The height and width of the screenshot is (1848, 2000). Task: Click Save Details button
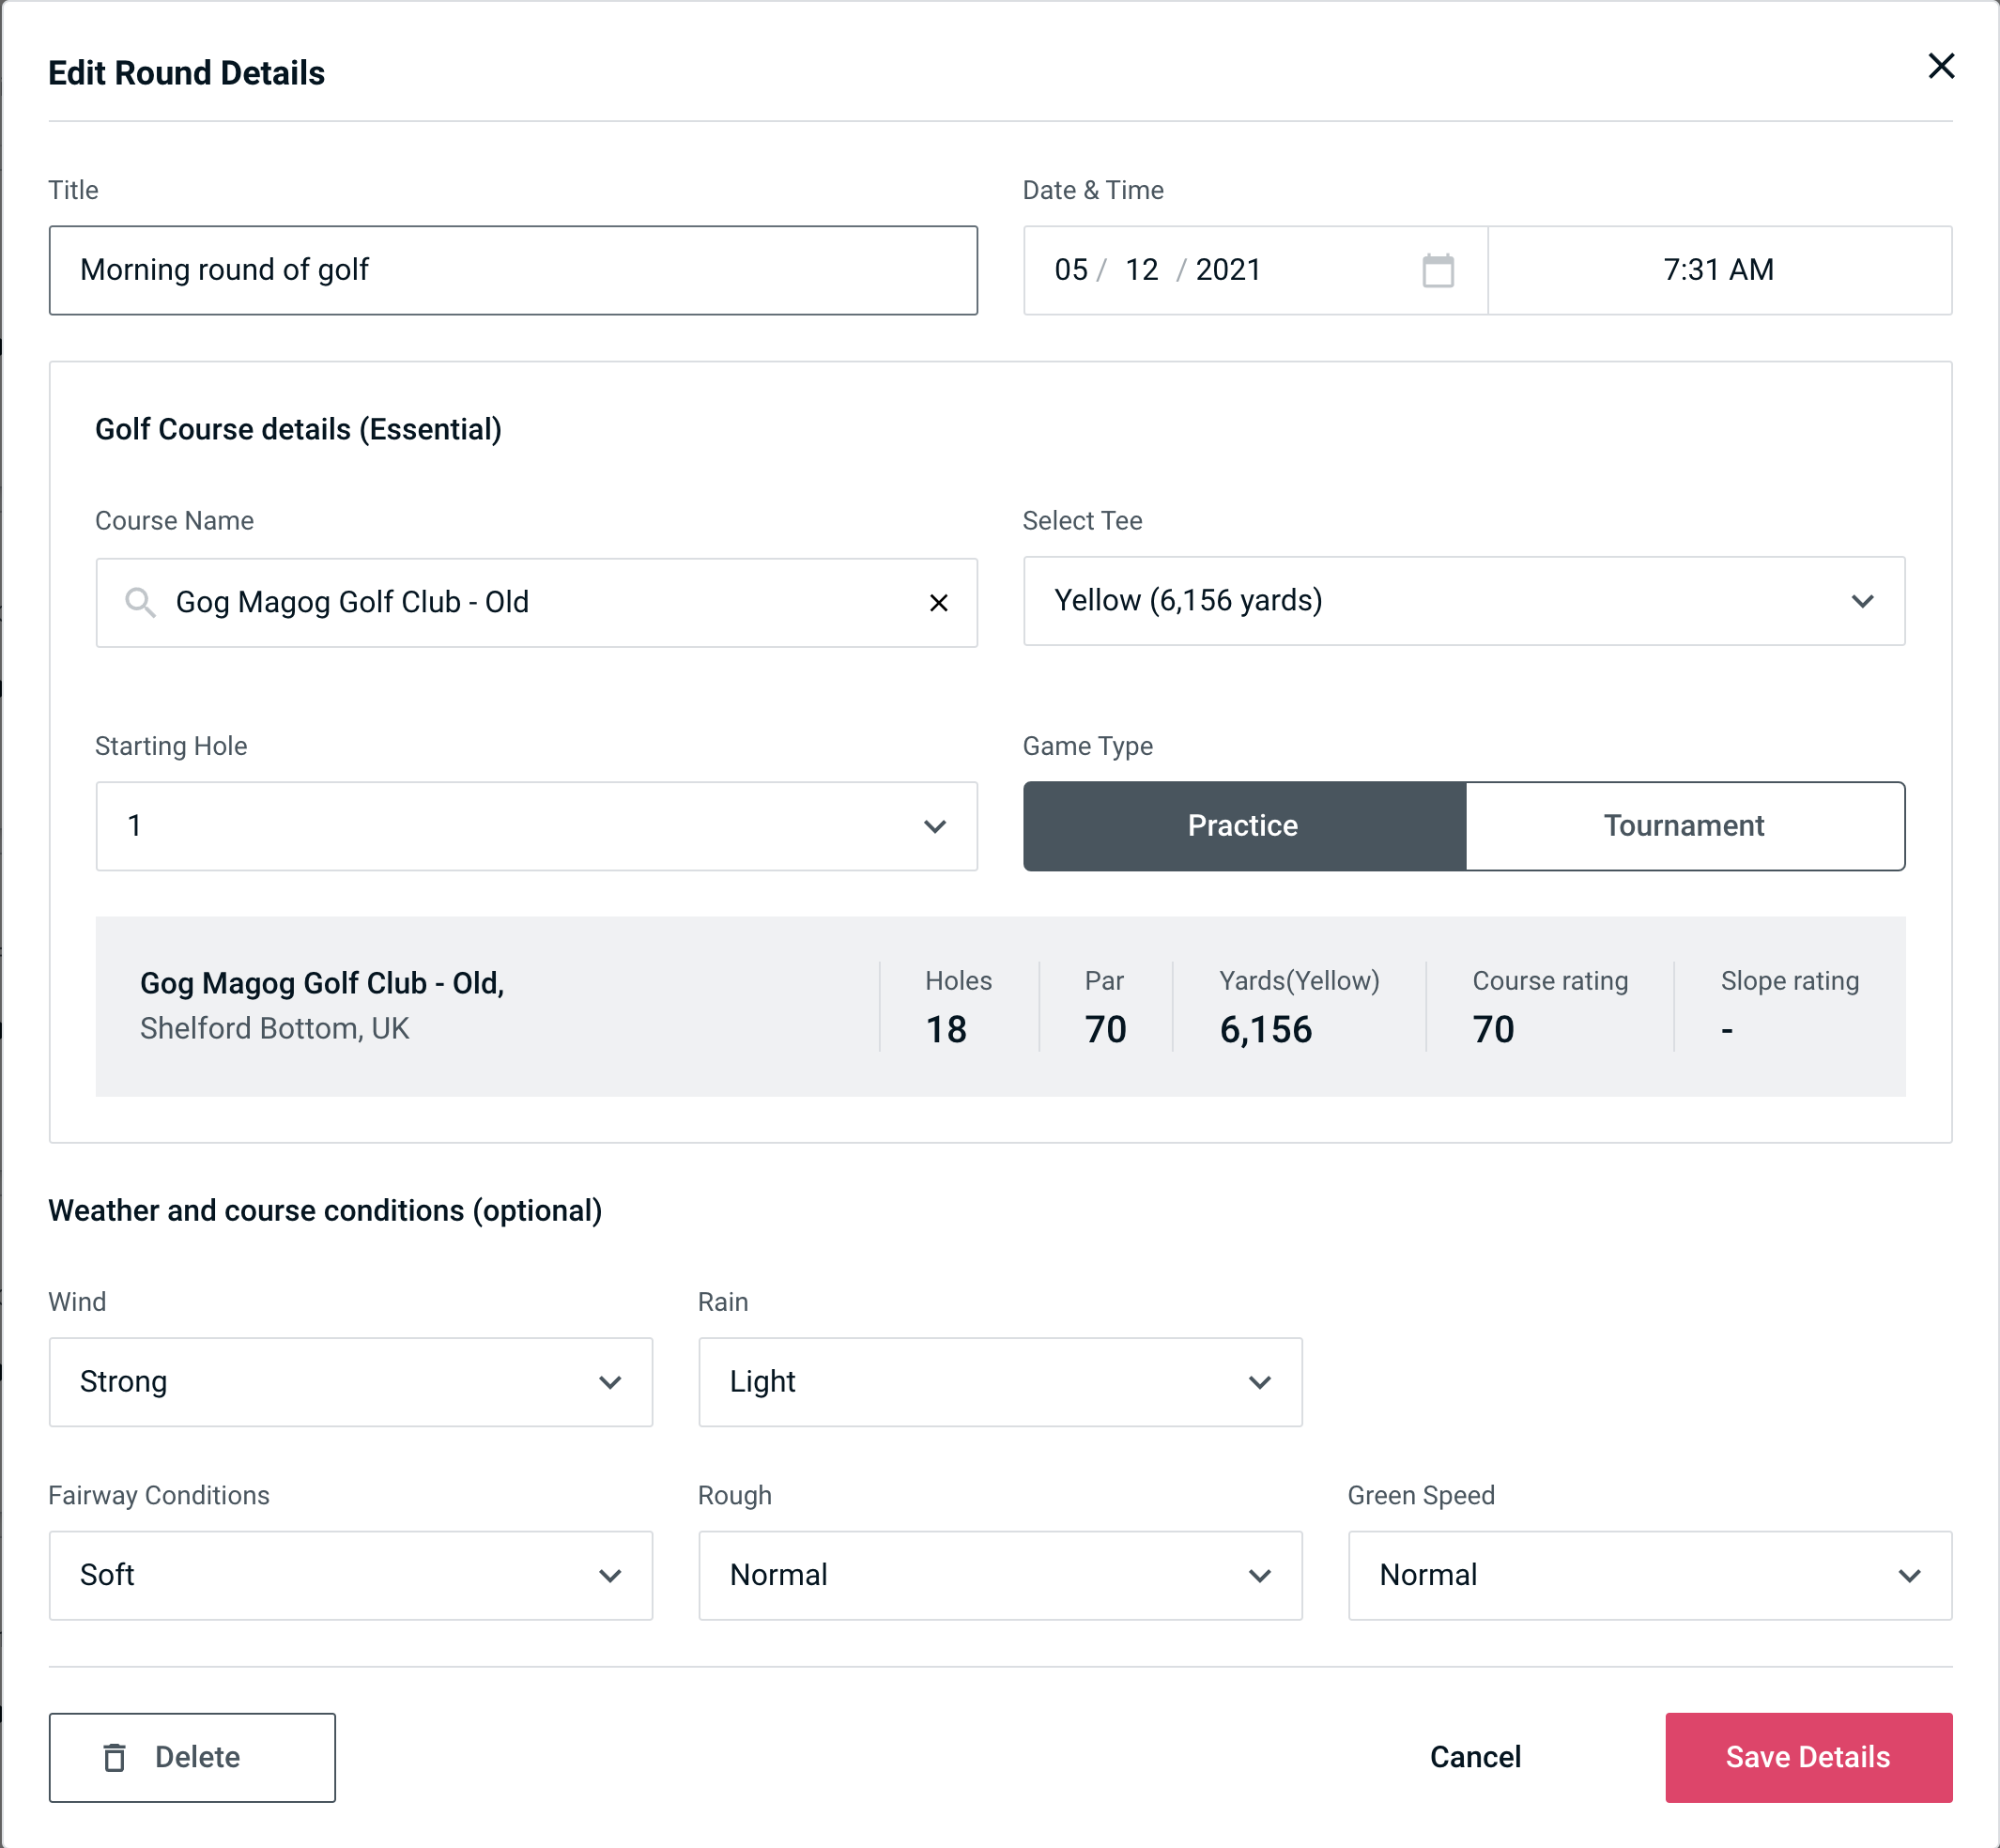1807,1758
